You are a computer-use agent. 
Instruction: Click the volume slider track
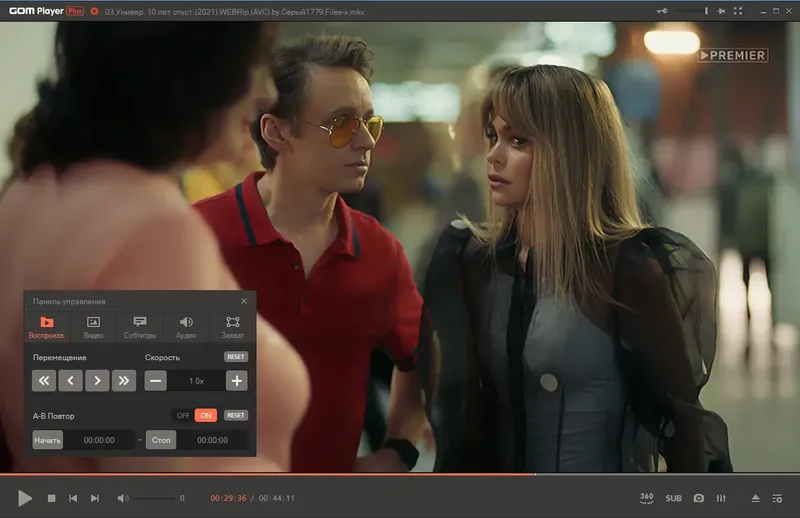click(155, 498)
